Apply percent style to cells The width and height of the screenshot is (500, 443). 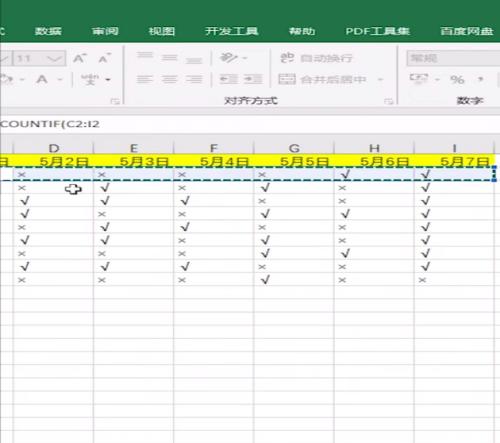pyautogui.click(x=457, y=79)
